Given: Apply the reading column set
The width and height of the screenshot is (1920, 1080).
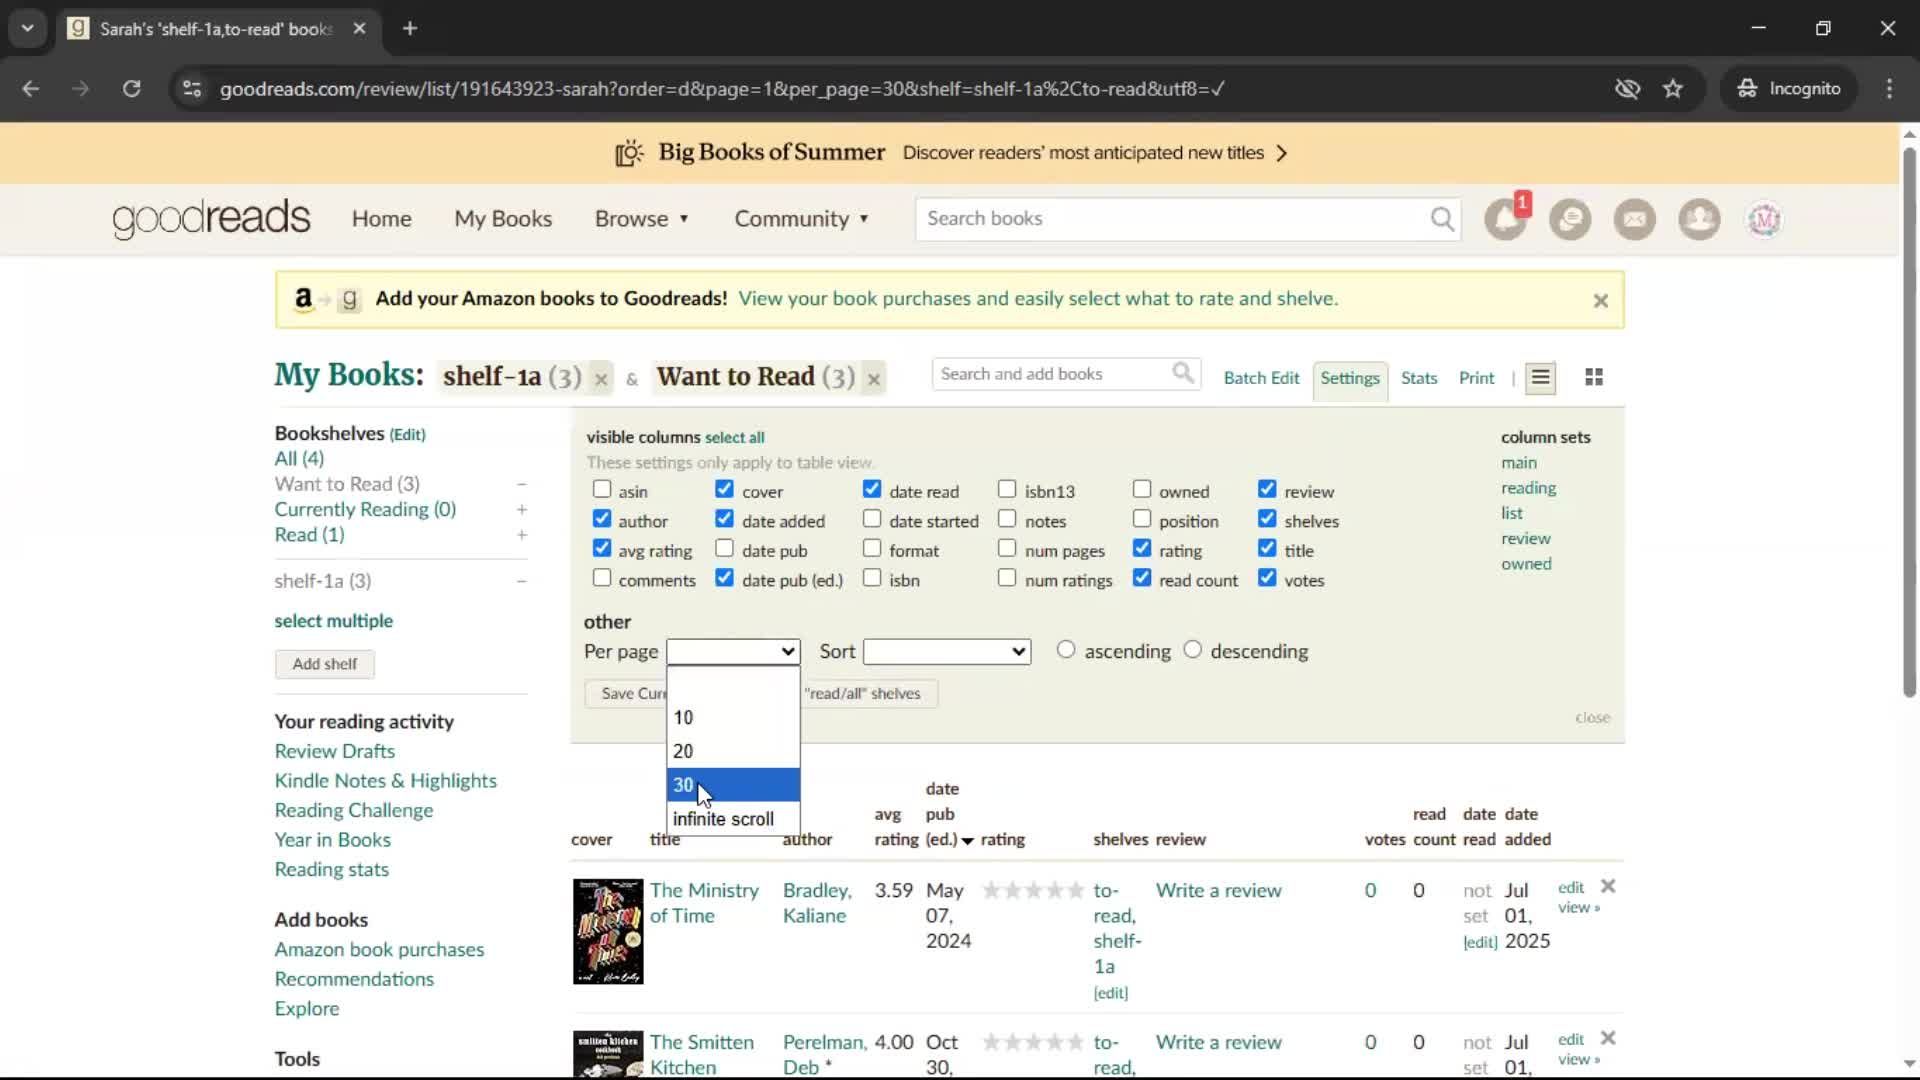Looking at the screenshot, I should [x=1528, y=488].
